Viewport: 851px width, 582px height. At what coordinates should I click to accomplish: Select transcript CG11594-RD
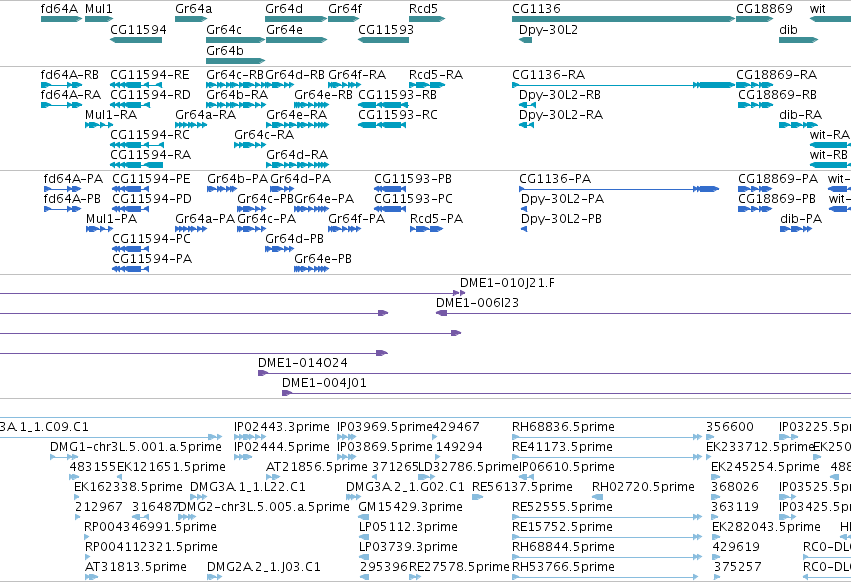[130, 105]
